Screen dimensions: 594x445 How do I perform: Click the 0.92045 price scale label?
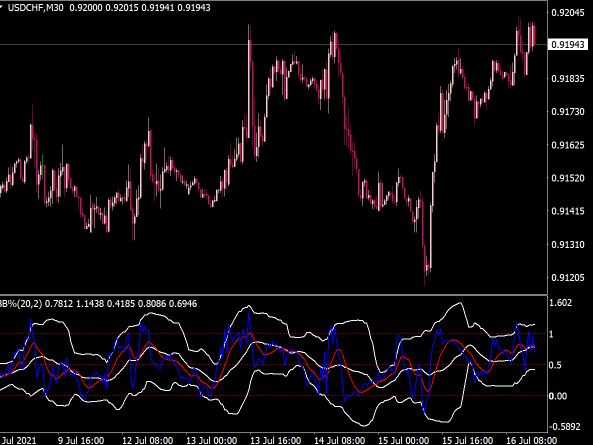(x=567, y=12)
